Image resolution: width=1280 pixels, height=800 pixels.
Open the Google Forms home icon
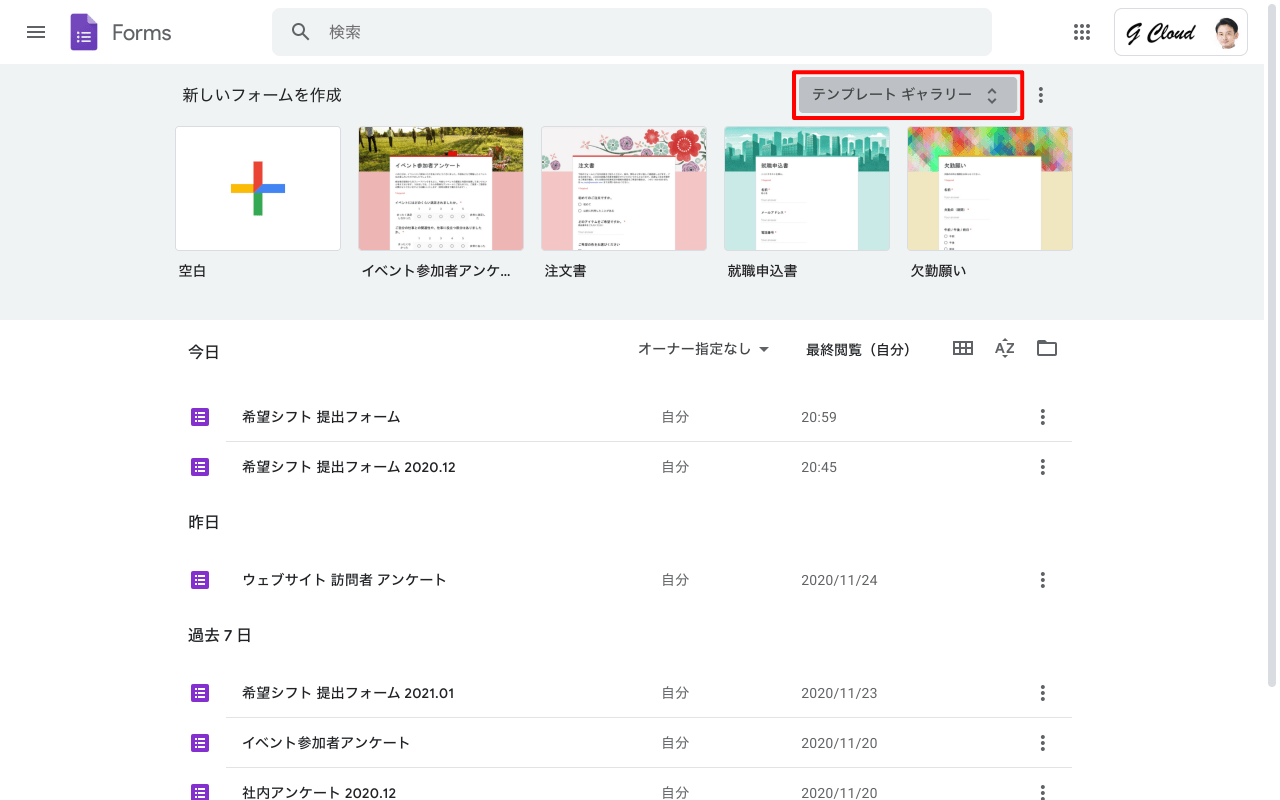click(x=83, y=32)
